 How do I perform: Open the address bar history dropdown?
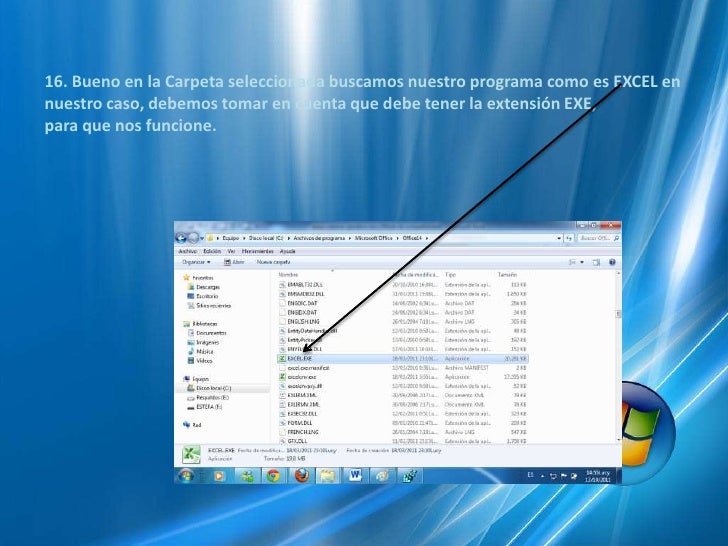click(x=559, y=238)
